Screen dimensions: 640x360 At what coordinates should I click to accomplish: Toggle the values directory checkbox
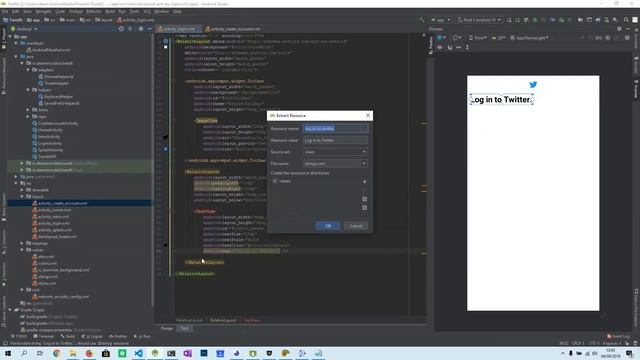[275, 181]
